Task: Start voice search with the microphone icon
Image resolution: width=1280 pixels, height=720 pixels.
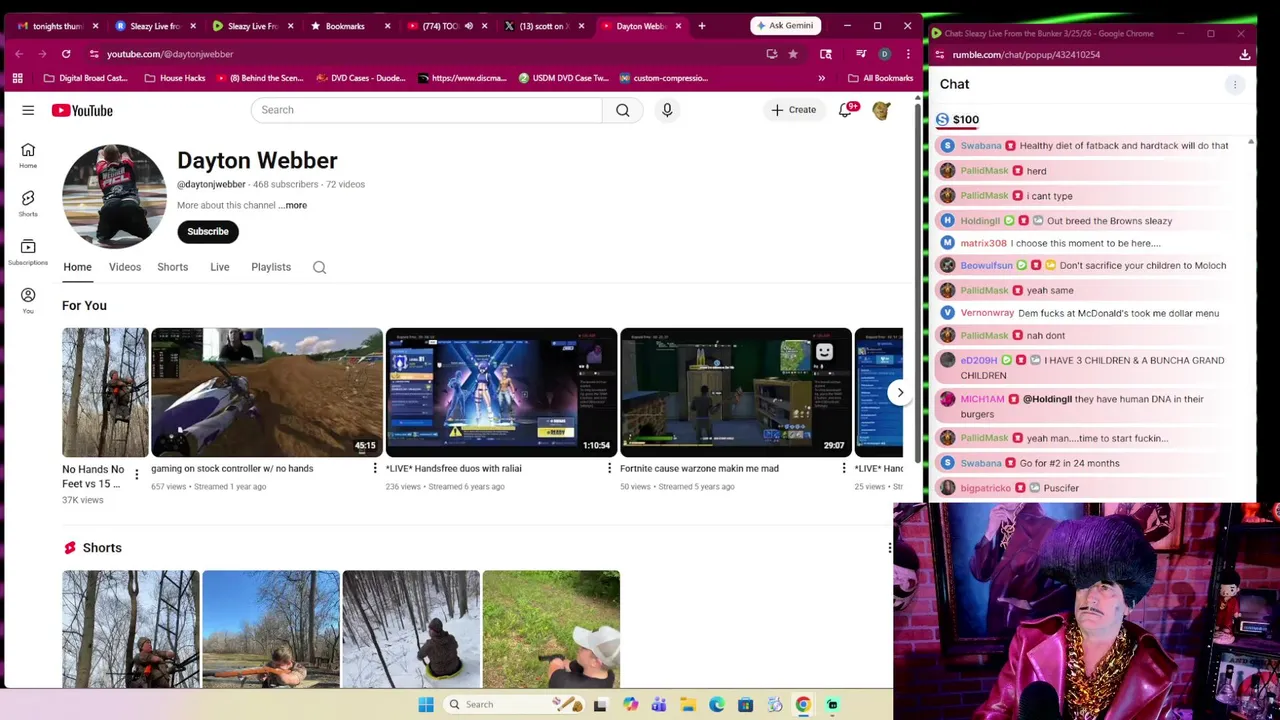Action: tap(667, 110)
